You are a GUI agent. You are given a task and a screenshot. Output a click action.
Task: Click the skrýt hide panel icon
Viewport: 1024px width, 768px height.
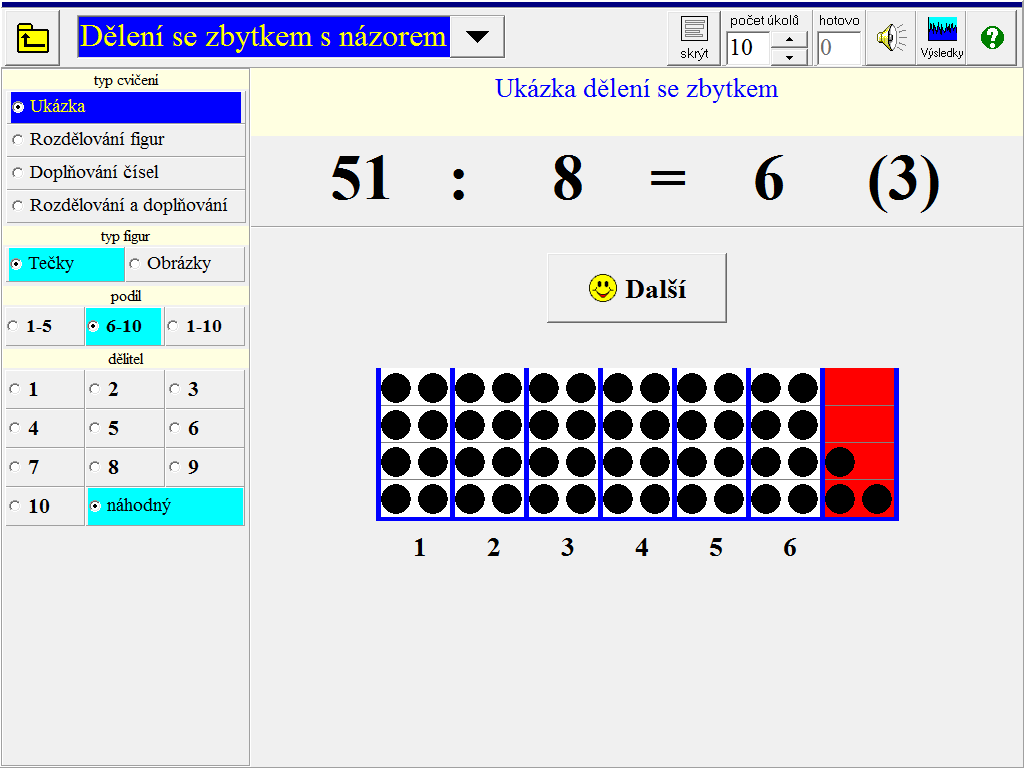[x=694, y=38]
